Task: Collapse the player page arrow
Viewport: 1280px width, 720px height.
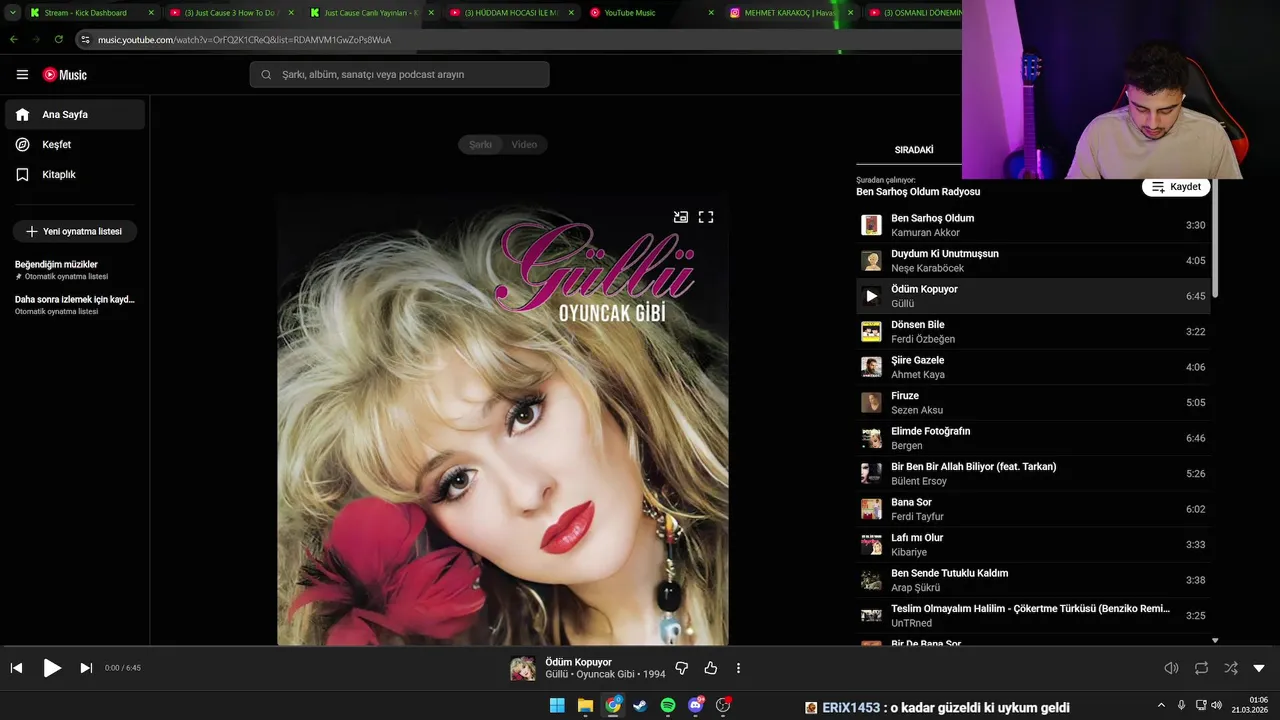Action: (1259, 668)
